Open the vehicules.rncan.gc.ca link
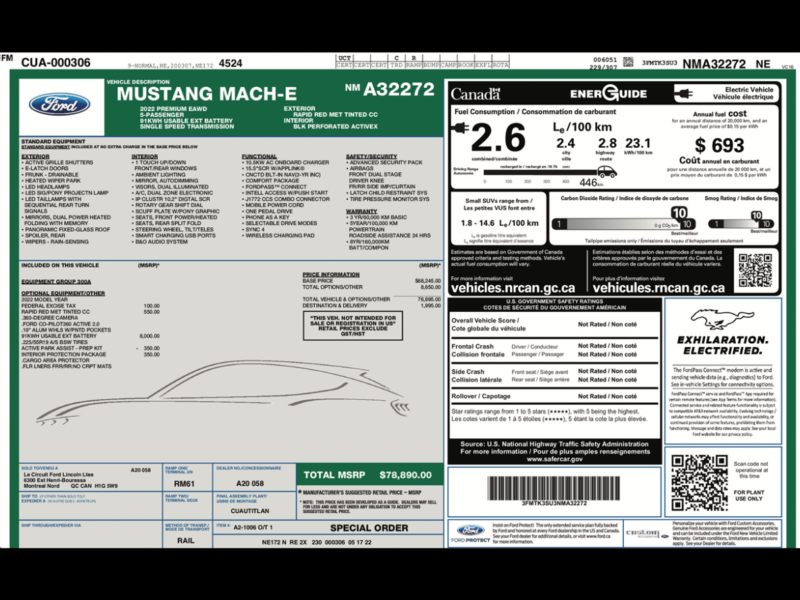The image size is (800, 600). (x=659, y=288)
